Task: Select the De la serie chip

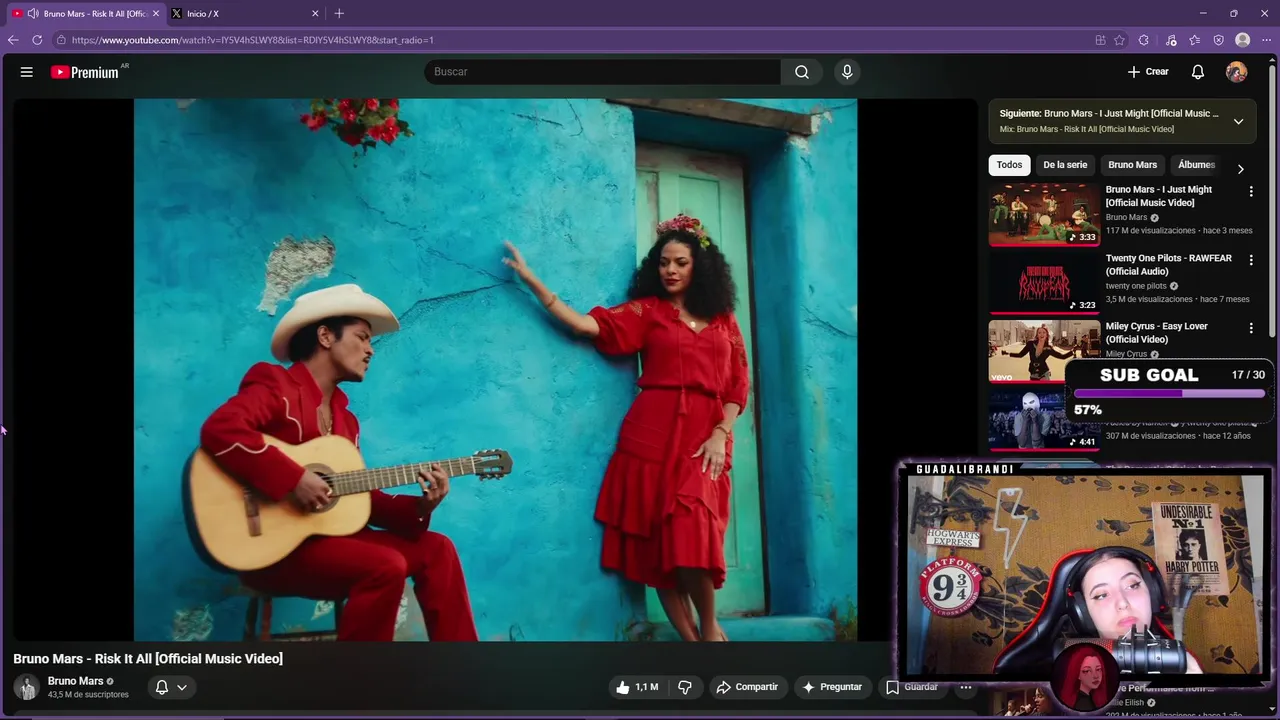Action: coord(1065,165)
